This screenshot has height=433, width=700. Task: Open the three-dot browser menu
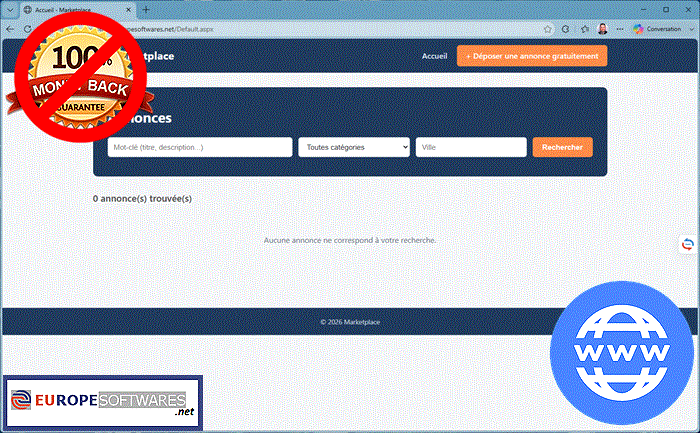620,29
